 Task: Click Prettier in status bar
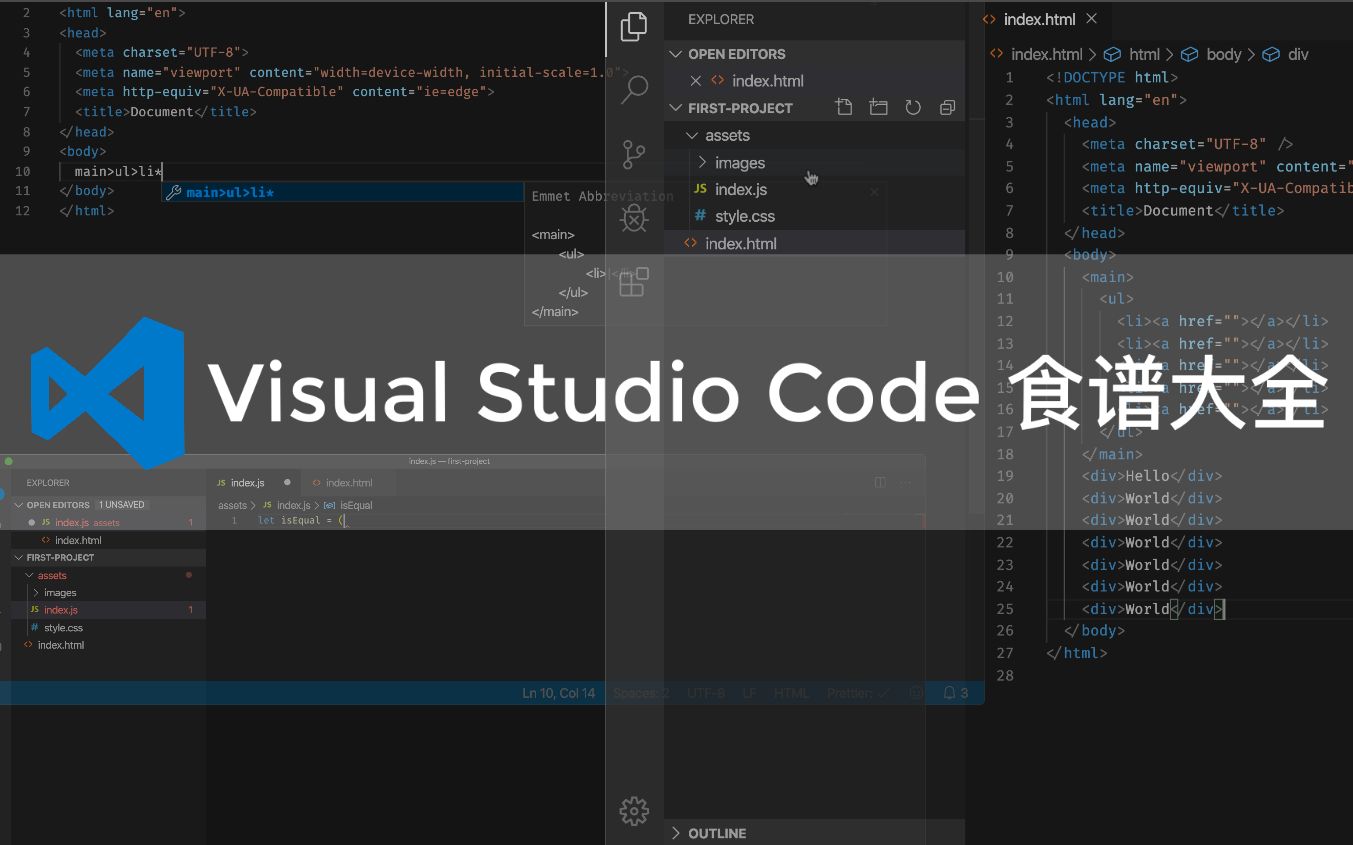click(x=858, y=692)
